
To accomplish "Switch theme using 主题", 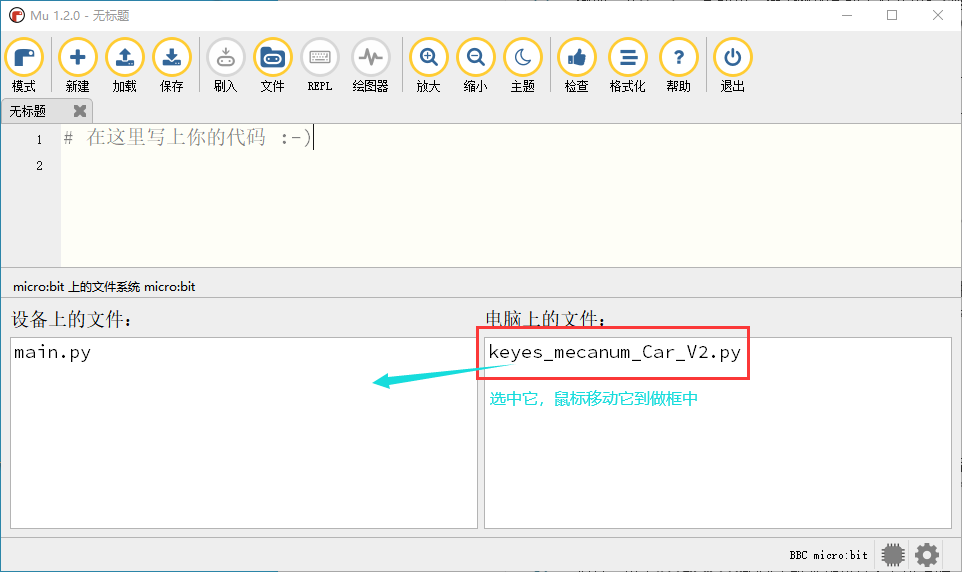I will click(x=523, y=65).
